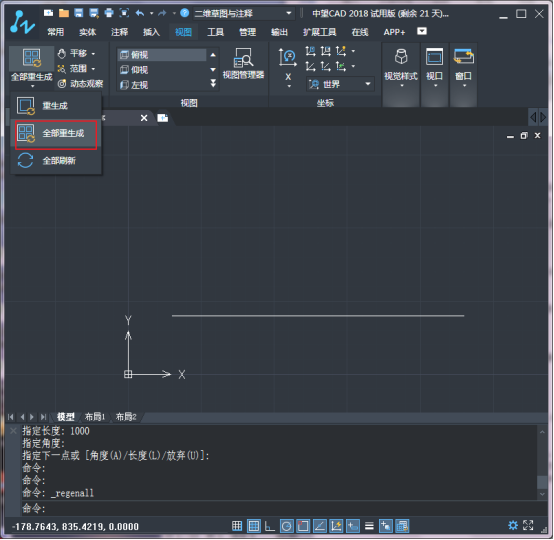
Task: Click the print preview icon next to printer
Action: click(x=124, y=13)
